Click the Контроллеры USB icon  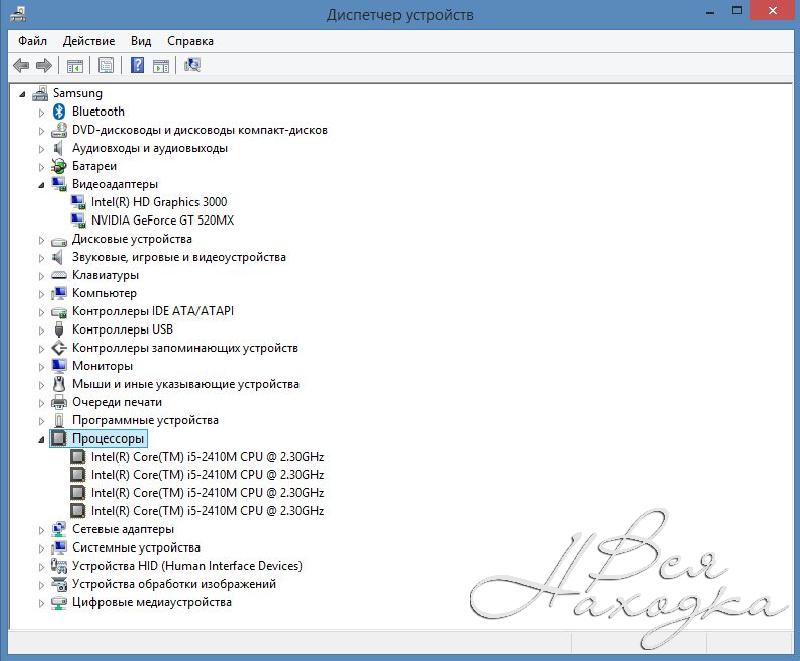pos(59,329)
